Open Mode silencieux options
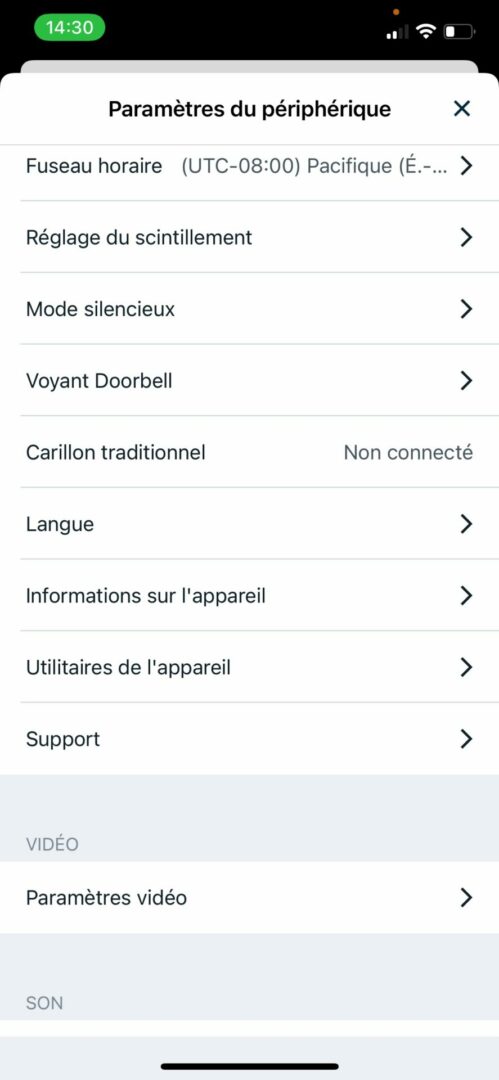This screenshot has width=499, height=1080. tap(250, 309)
